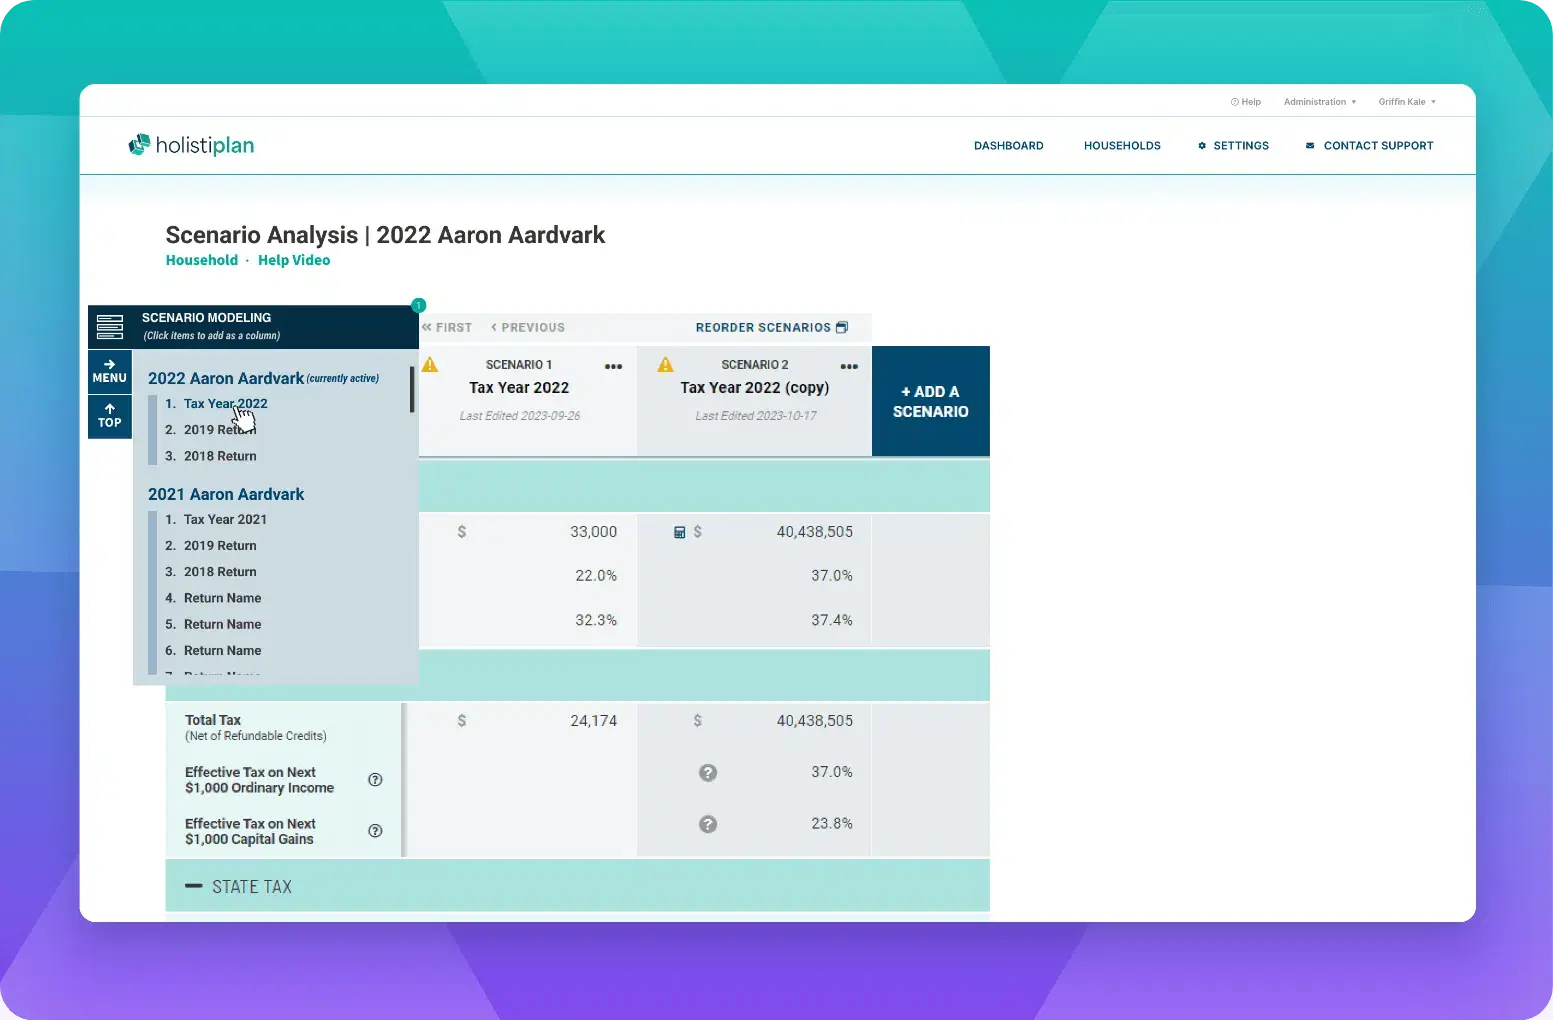Go to the Dashboard page
Viewport: 1554px width, 1020px height.
pos(1008,146)
